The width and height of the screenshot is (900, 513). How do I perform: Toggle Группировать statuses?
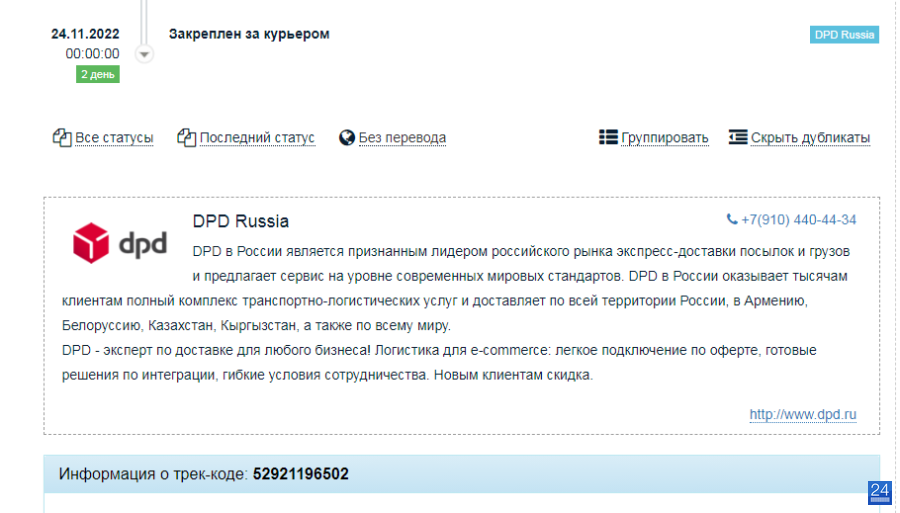point(665,138)
